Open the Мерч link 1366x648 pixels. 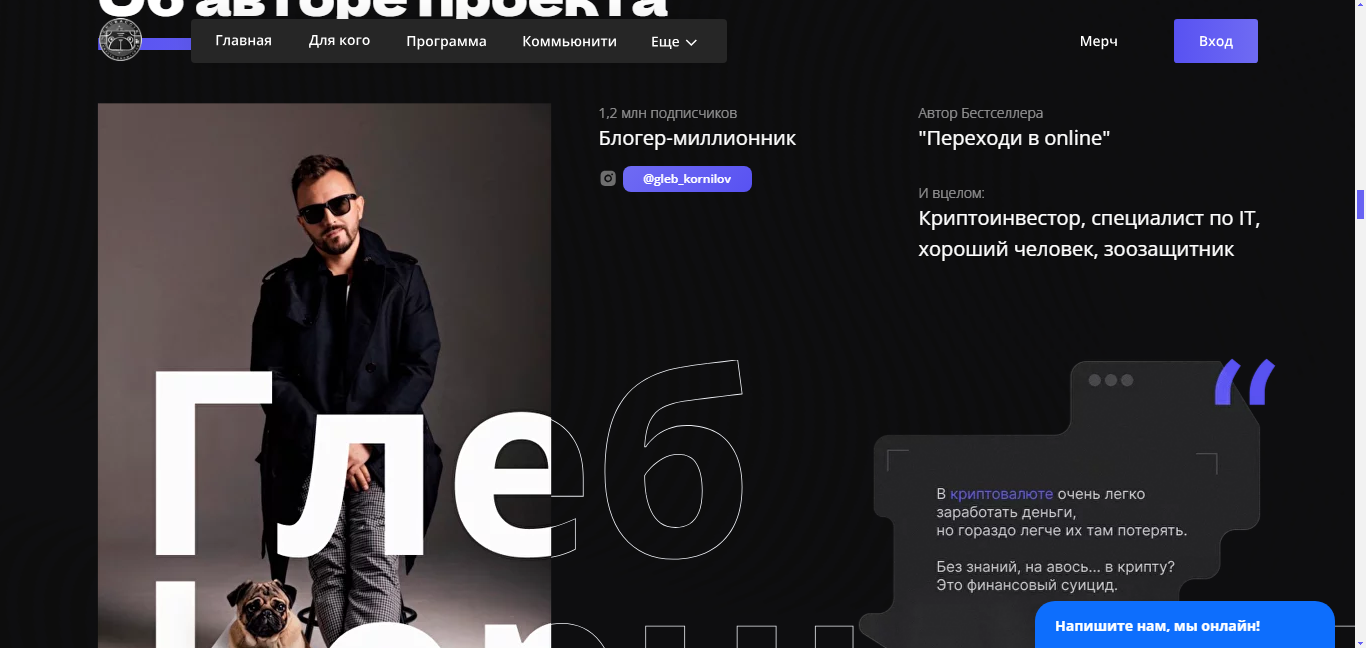(1098, 42)
